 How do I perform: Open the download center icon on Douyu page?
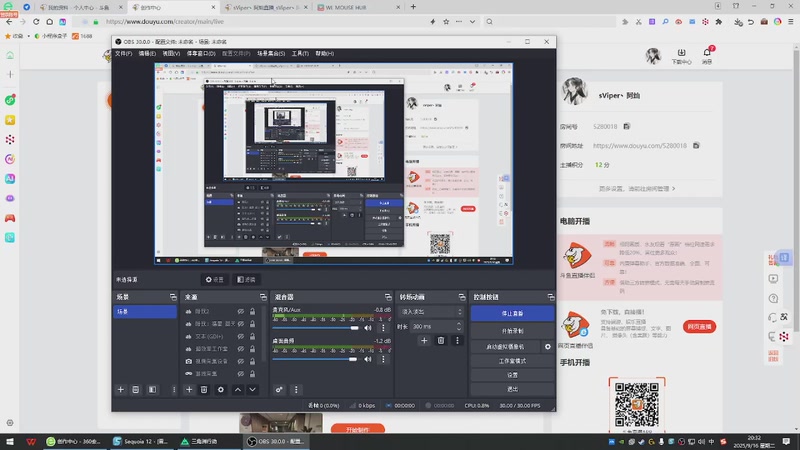pyautogui.click(x=682, y=56)
